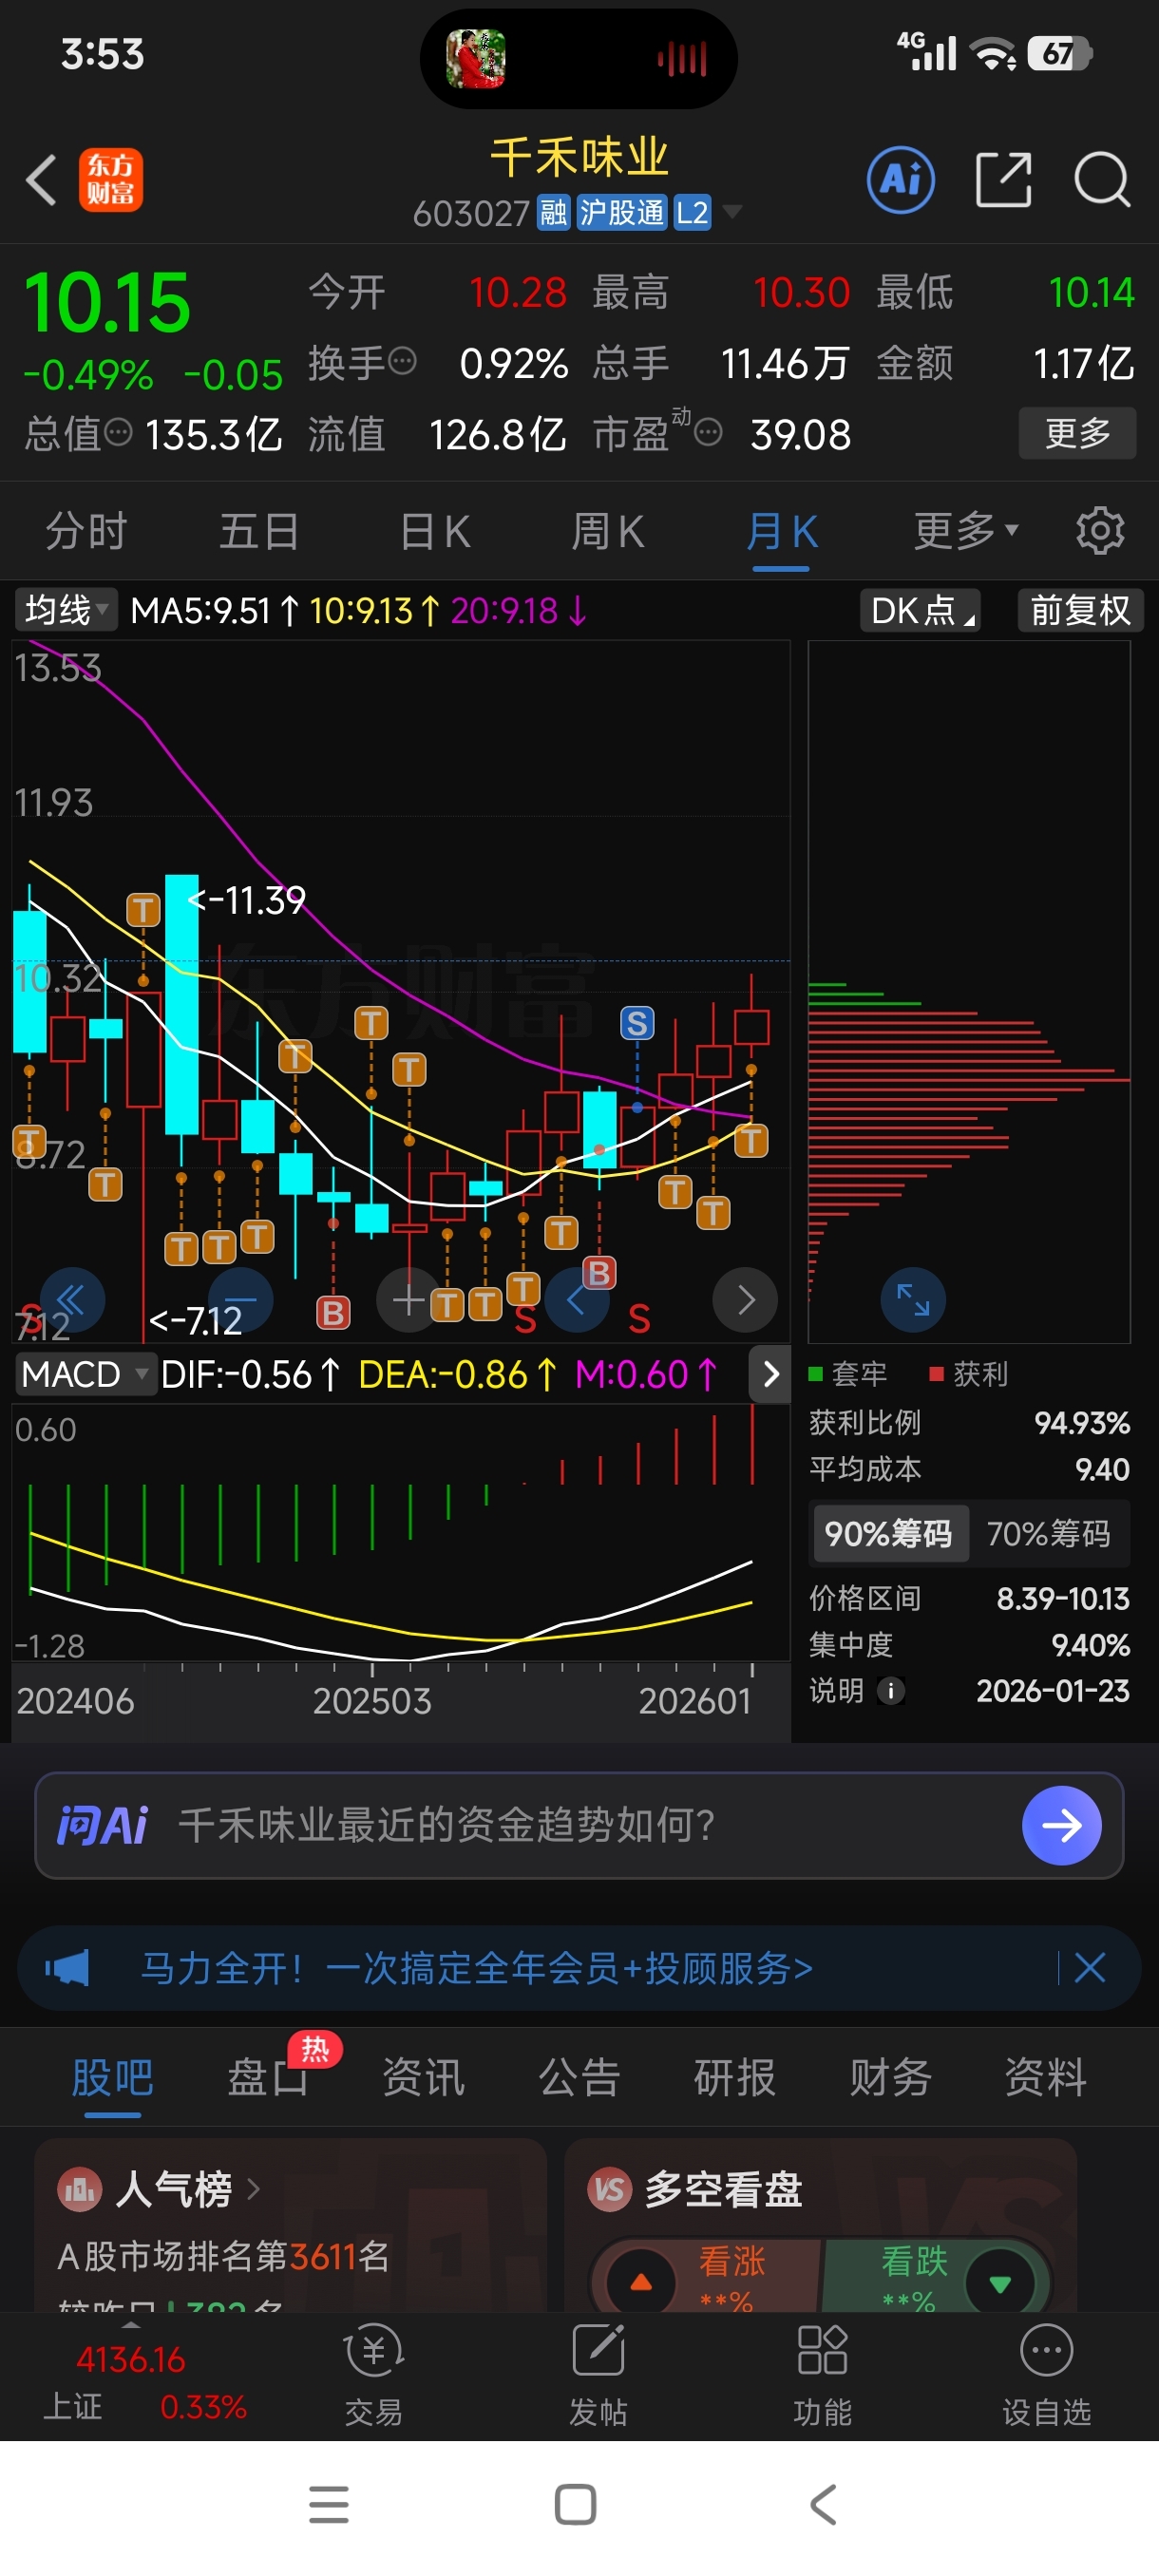Switch to 分时 chart tab
Image resolution: width=1159 pixels, height=2576 pixels.
86,530
